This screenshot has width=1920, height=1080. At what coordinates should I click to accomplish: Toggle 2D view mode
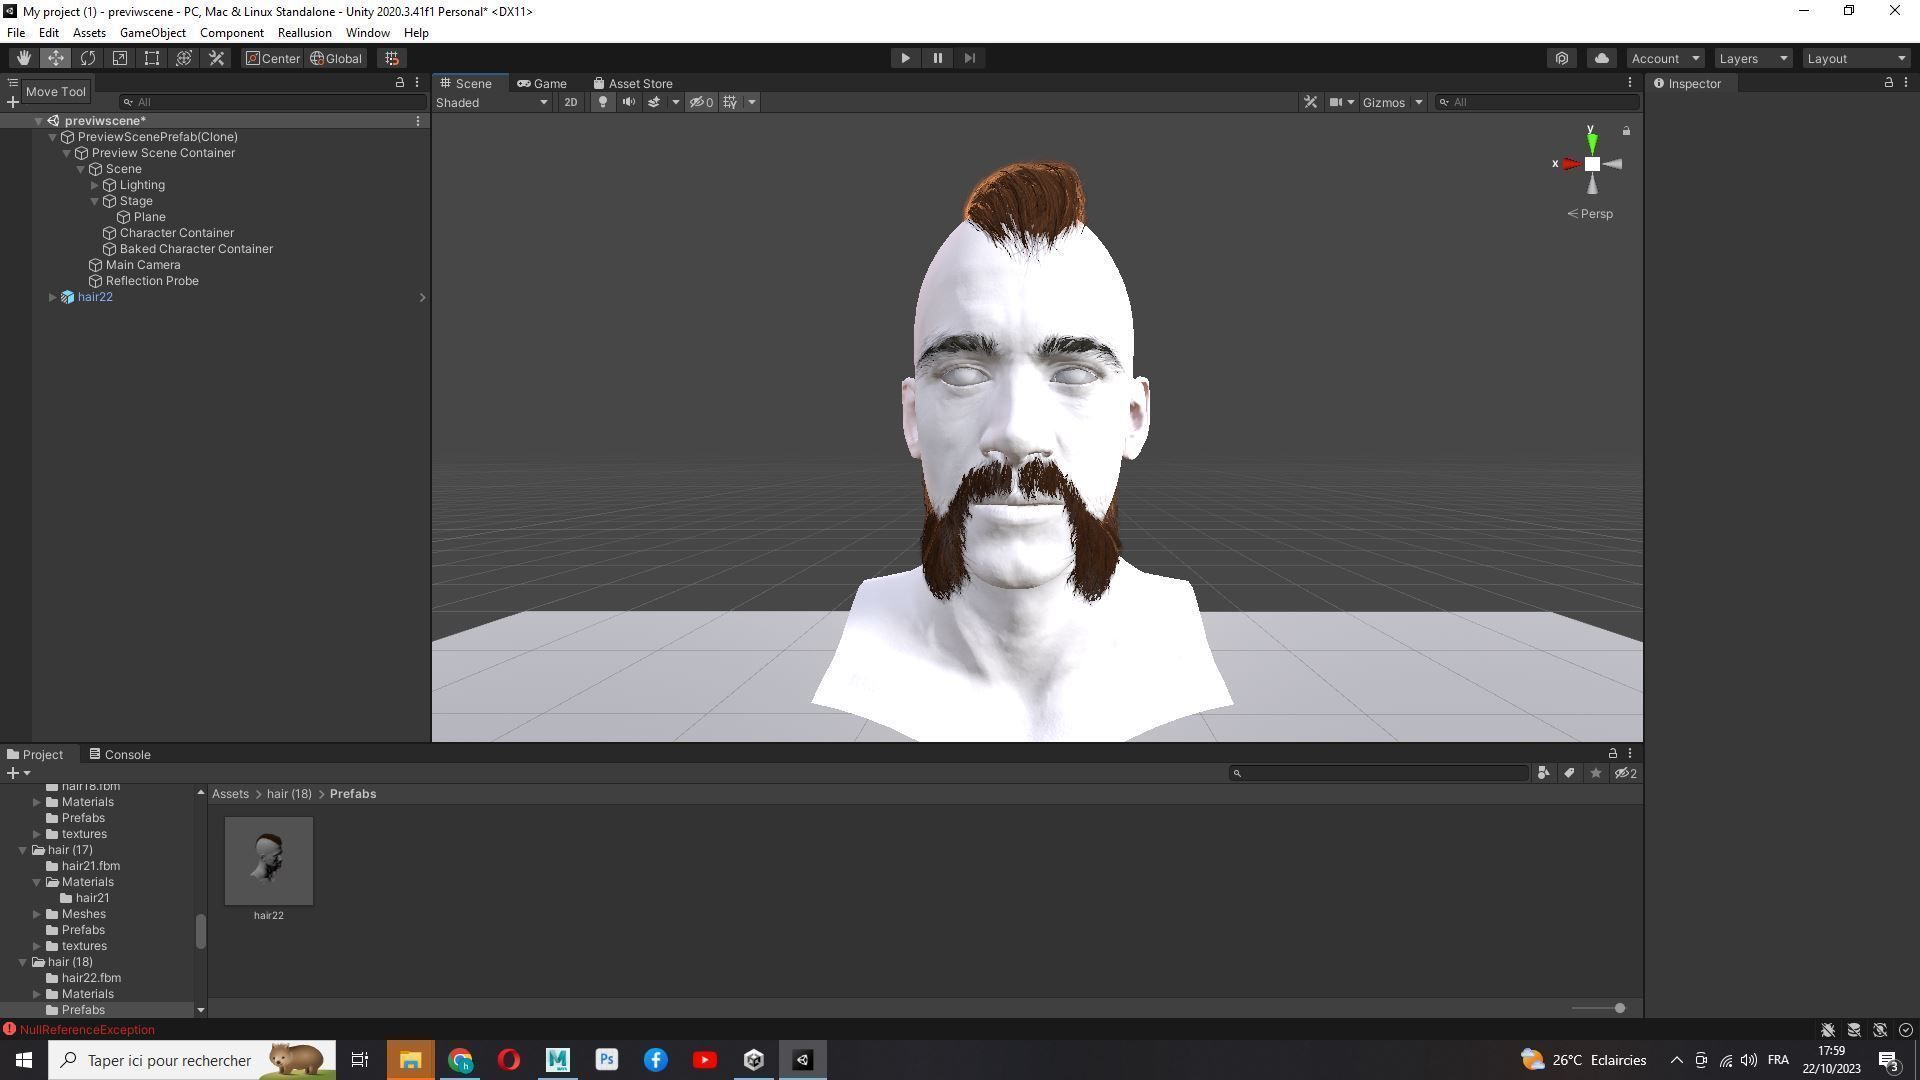(570, 102)
